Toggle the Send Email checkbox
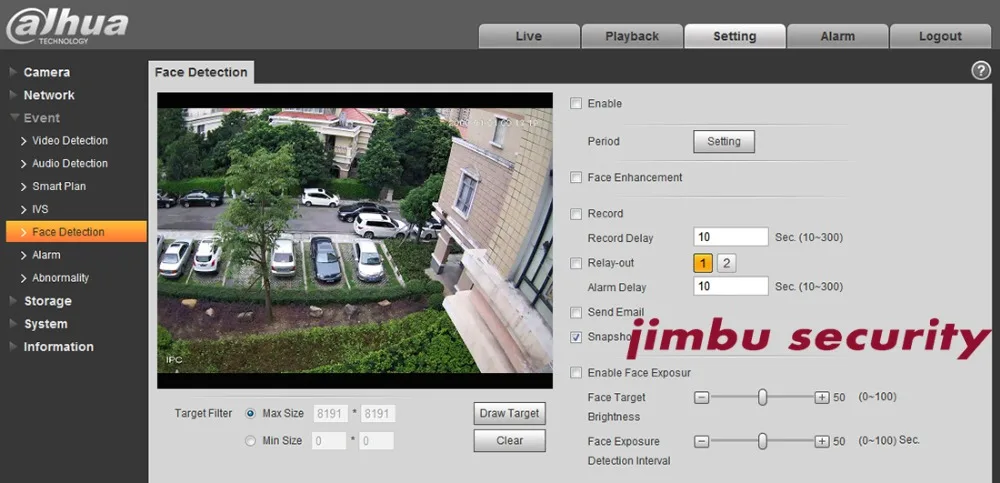Image resolution: width=1000 pixels, height=483 pixels. [576, 313]
